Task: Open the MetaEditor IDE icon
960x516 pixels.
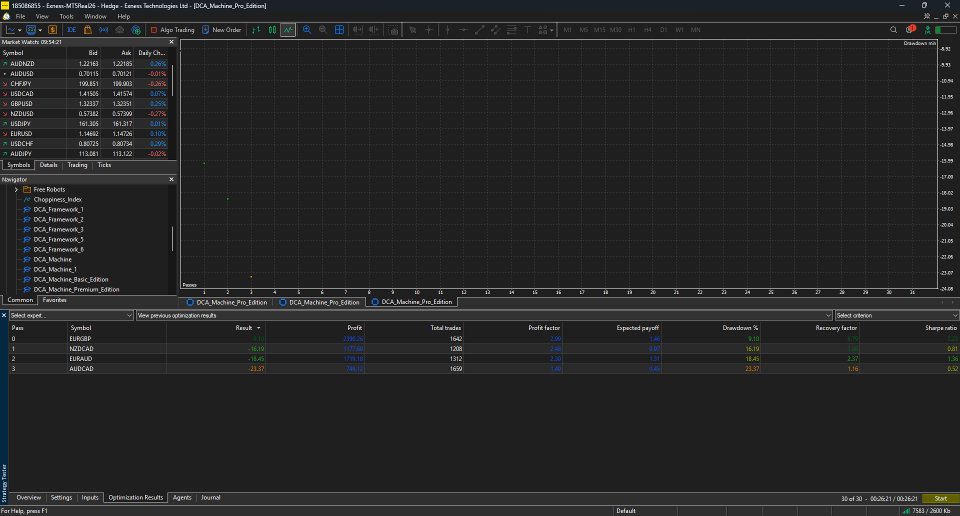Action: click(72, 29)
